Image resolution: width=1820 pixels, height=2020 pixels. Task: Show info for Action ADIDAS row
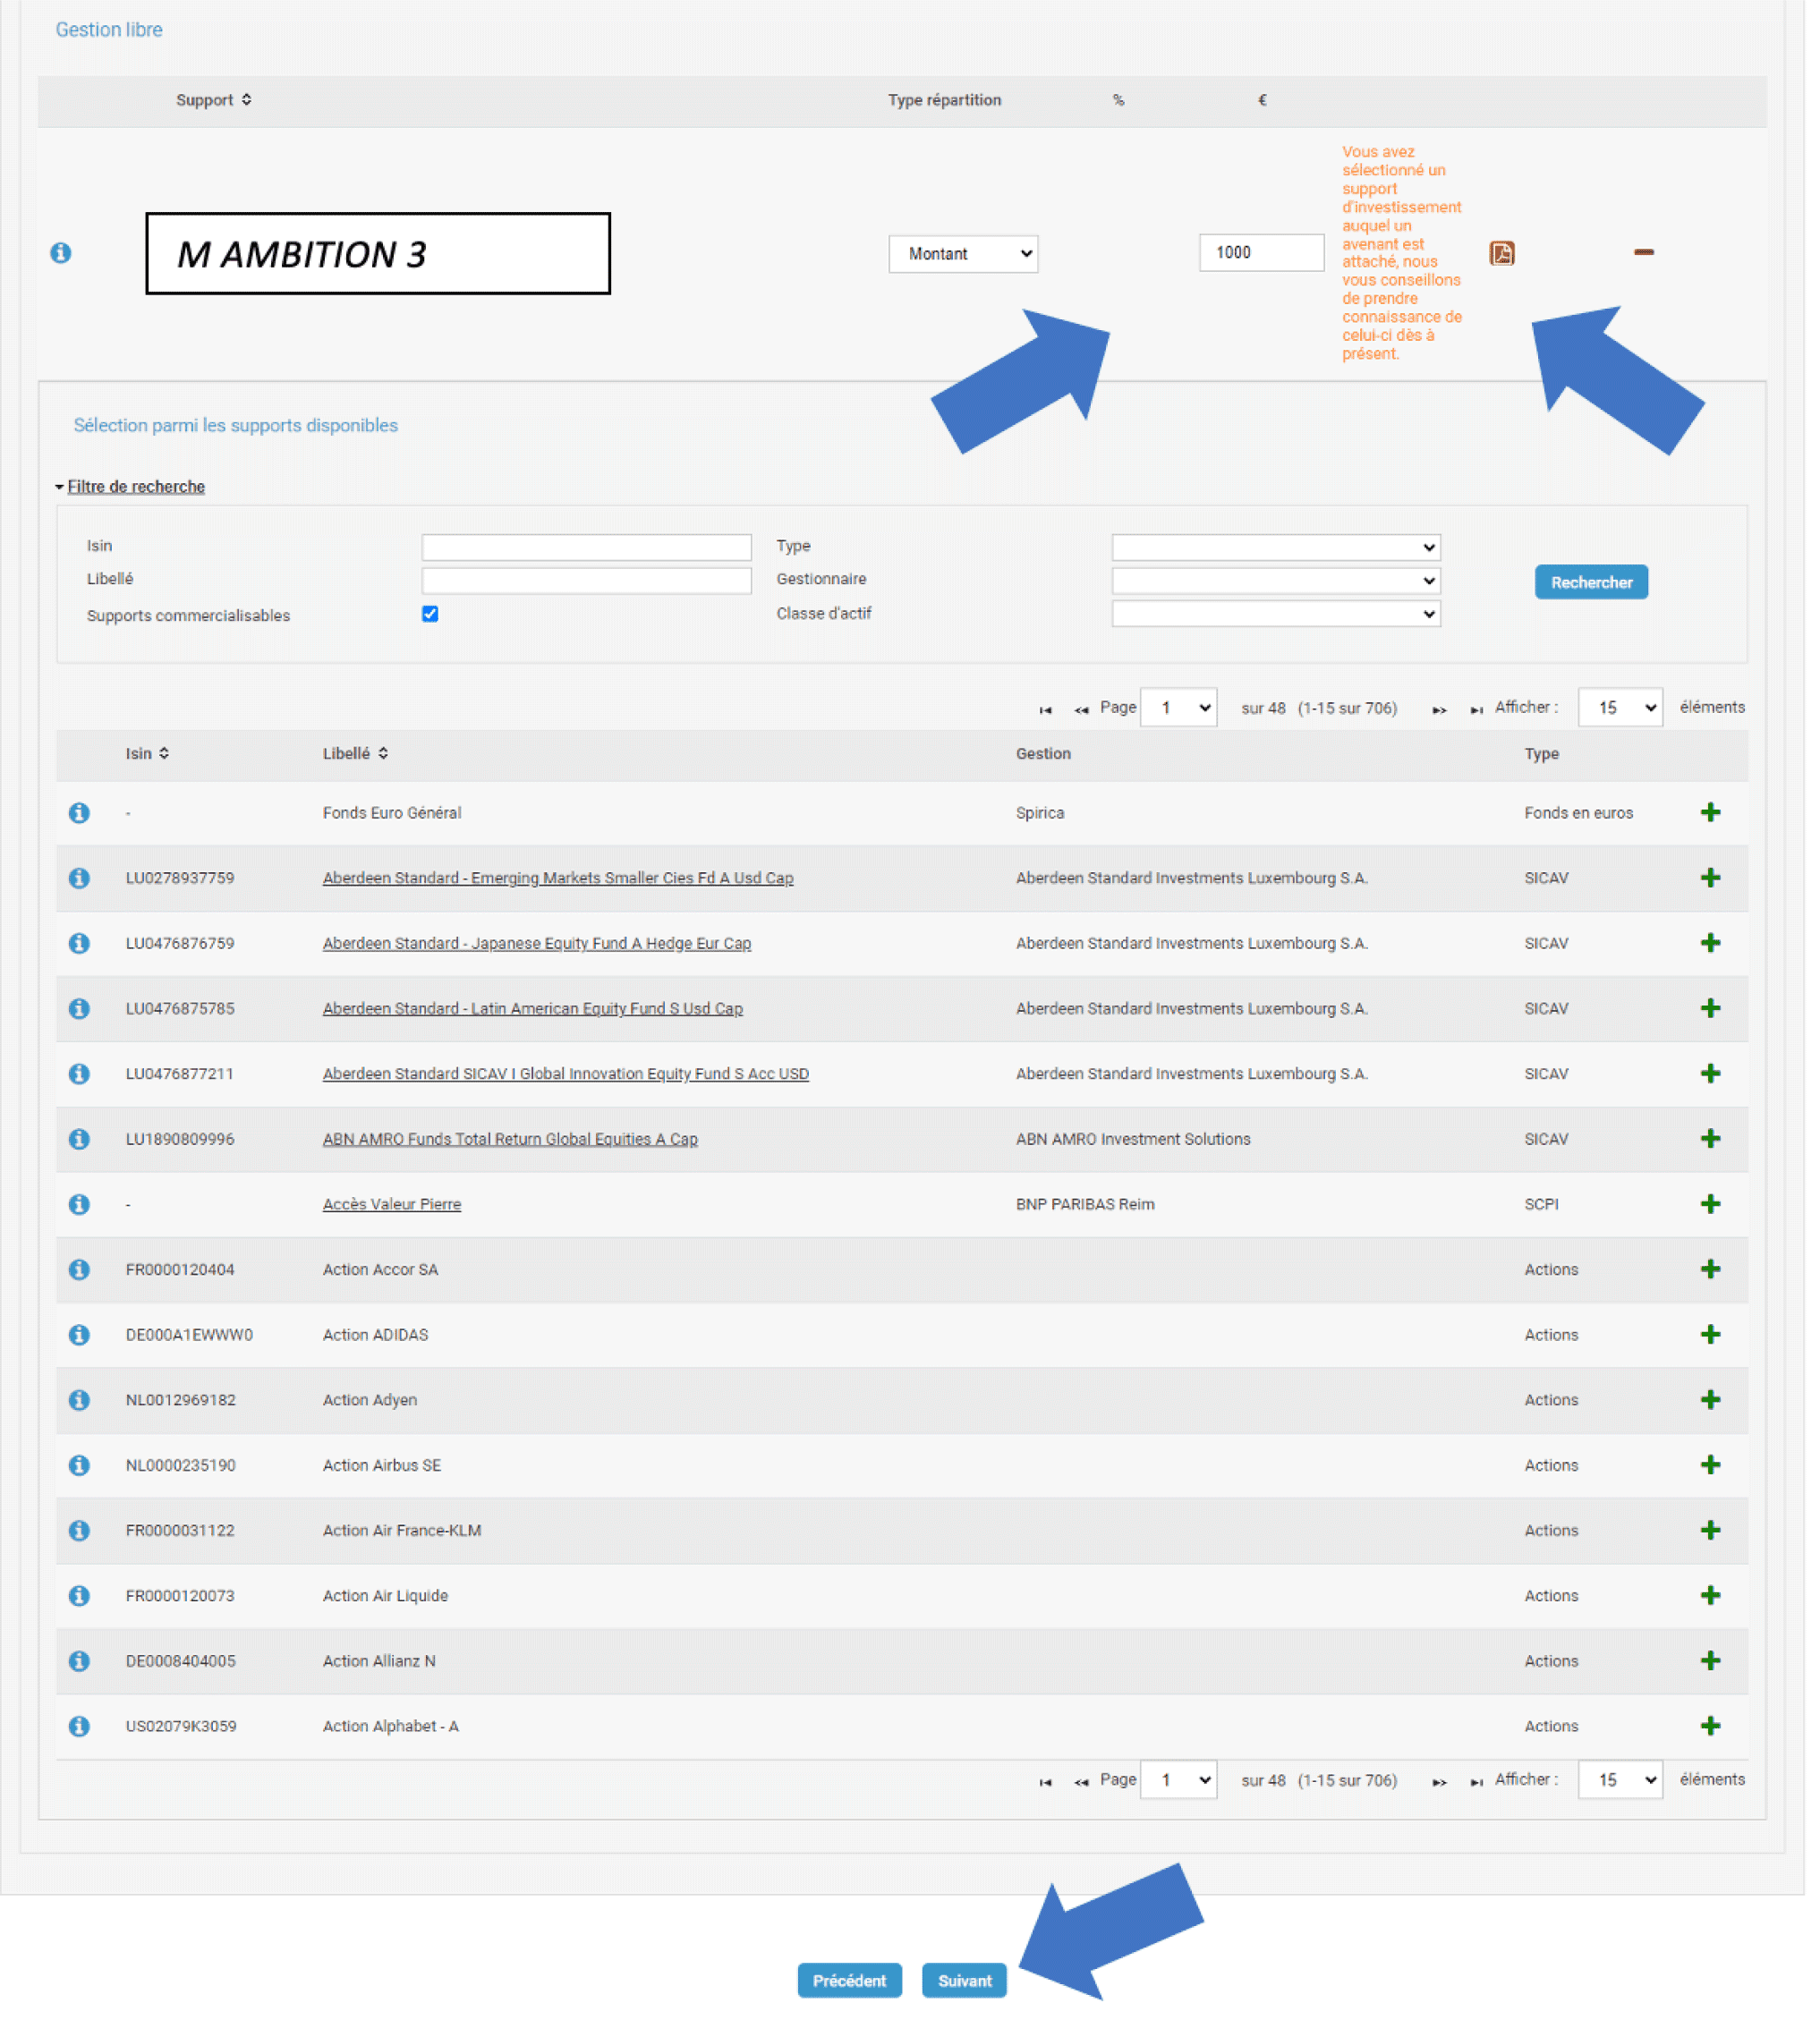click(x=79, y=1334)
